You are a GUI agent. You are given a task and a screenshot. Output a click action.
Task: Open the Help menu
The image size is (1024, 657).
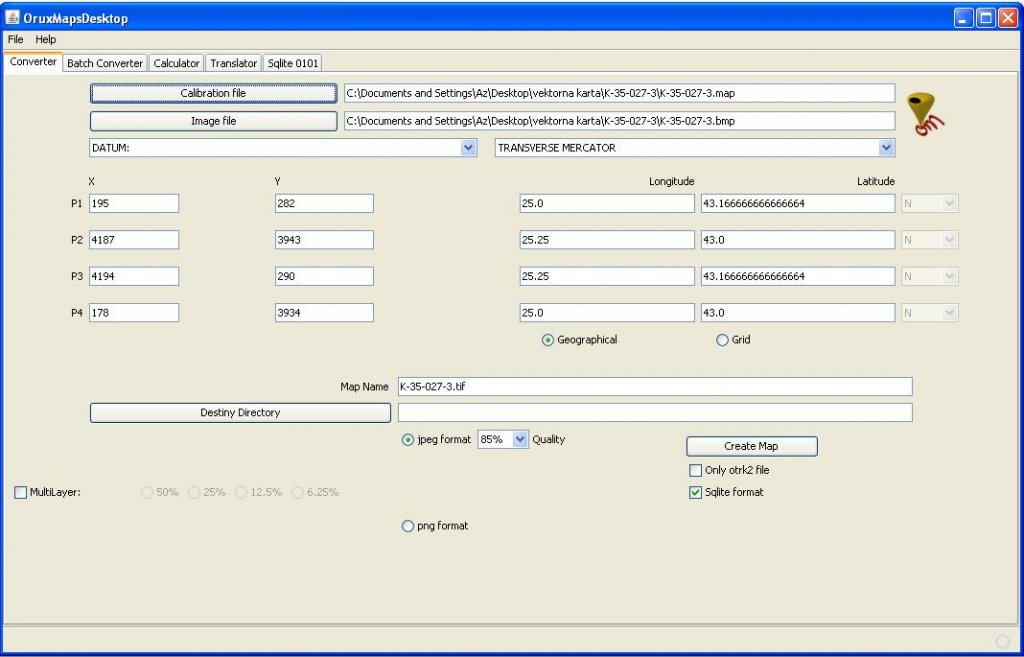[46, 39]
